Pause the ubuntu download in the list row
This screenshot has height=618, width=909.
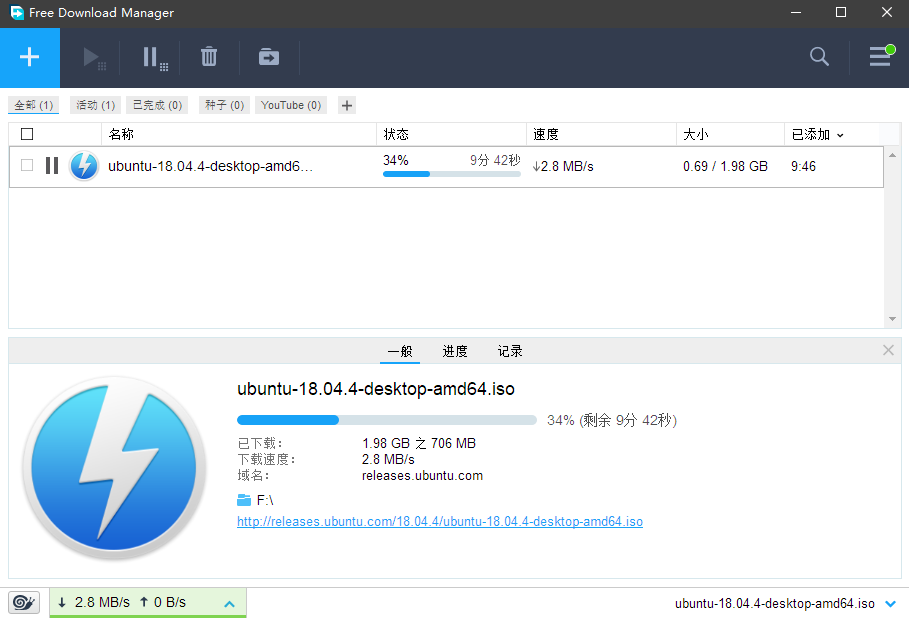52,166
